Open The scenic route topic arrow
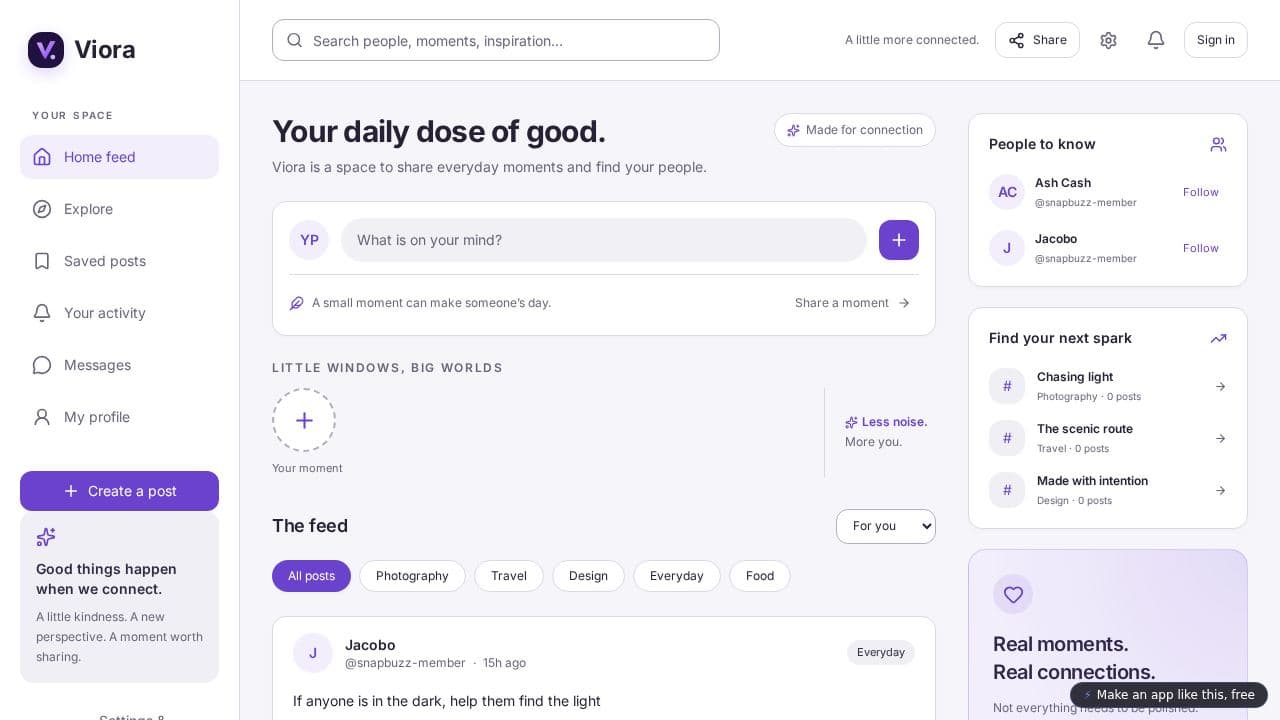The width and height of the screenshot is (1280, 720). coord(1220,439)
